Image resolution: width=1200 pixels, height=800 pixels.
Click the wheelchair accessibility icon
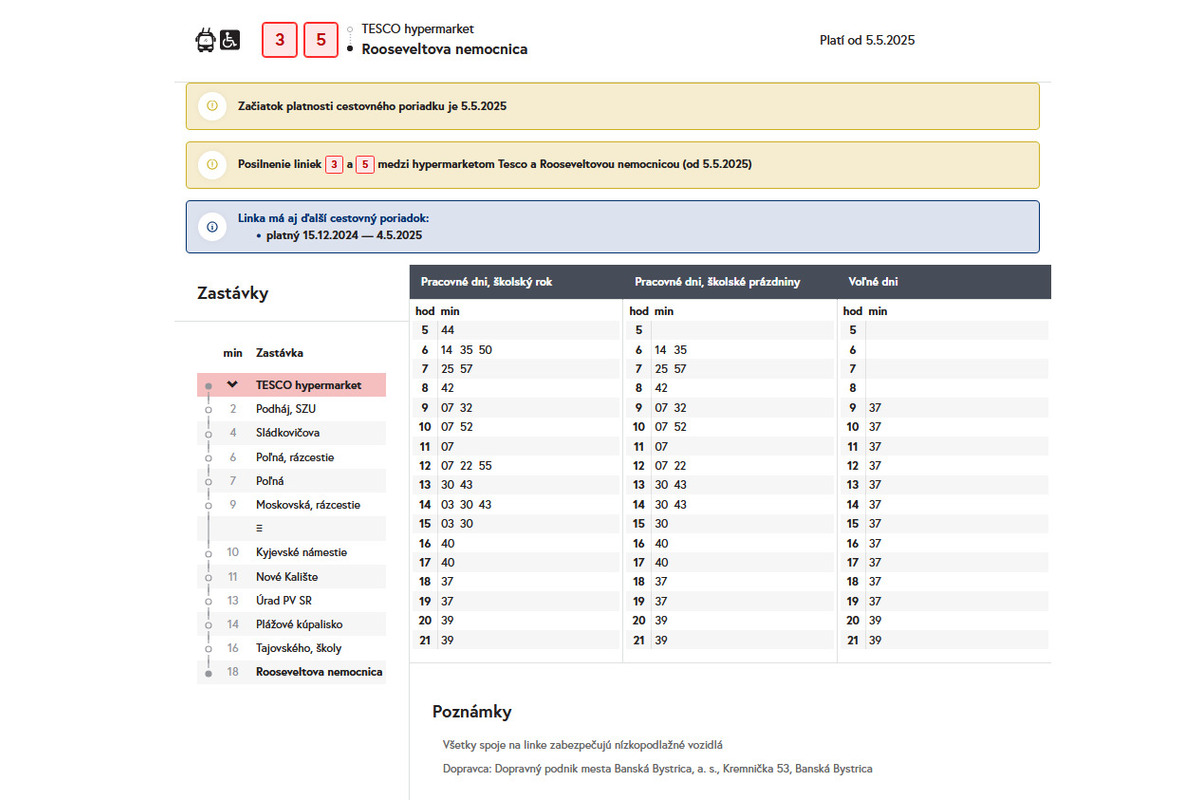click(230, 41)
